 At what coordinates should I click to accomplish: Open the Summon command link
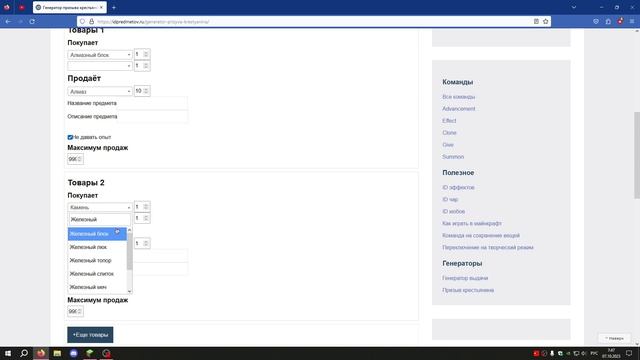pyautogui.click(x=453, y=157)
